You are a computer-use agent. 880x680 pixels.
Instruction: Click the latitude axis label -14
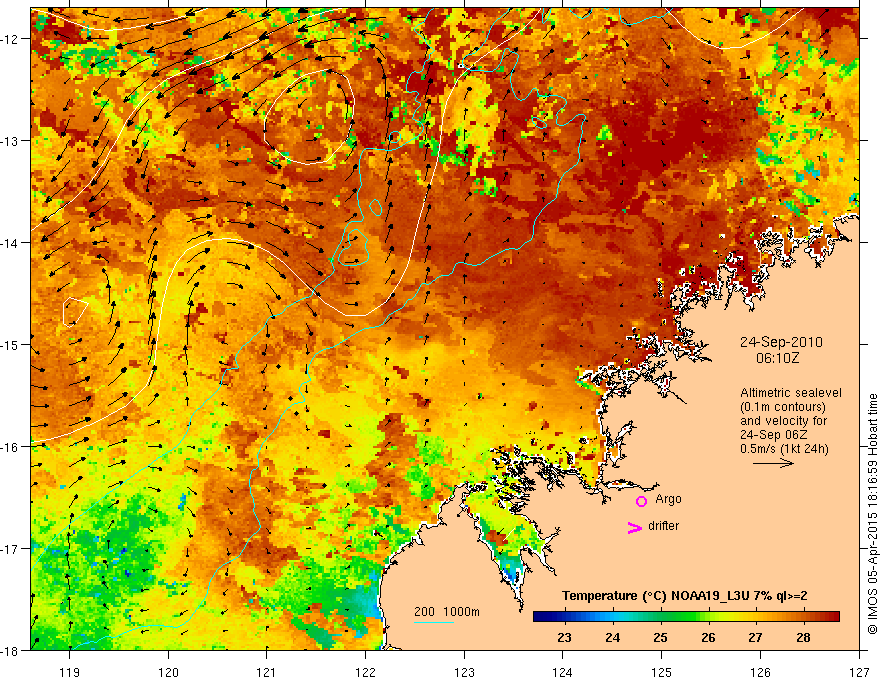coord(10,242)
